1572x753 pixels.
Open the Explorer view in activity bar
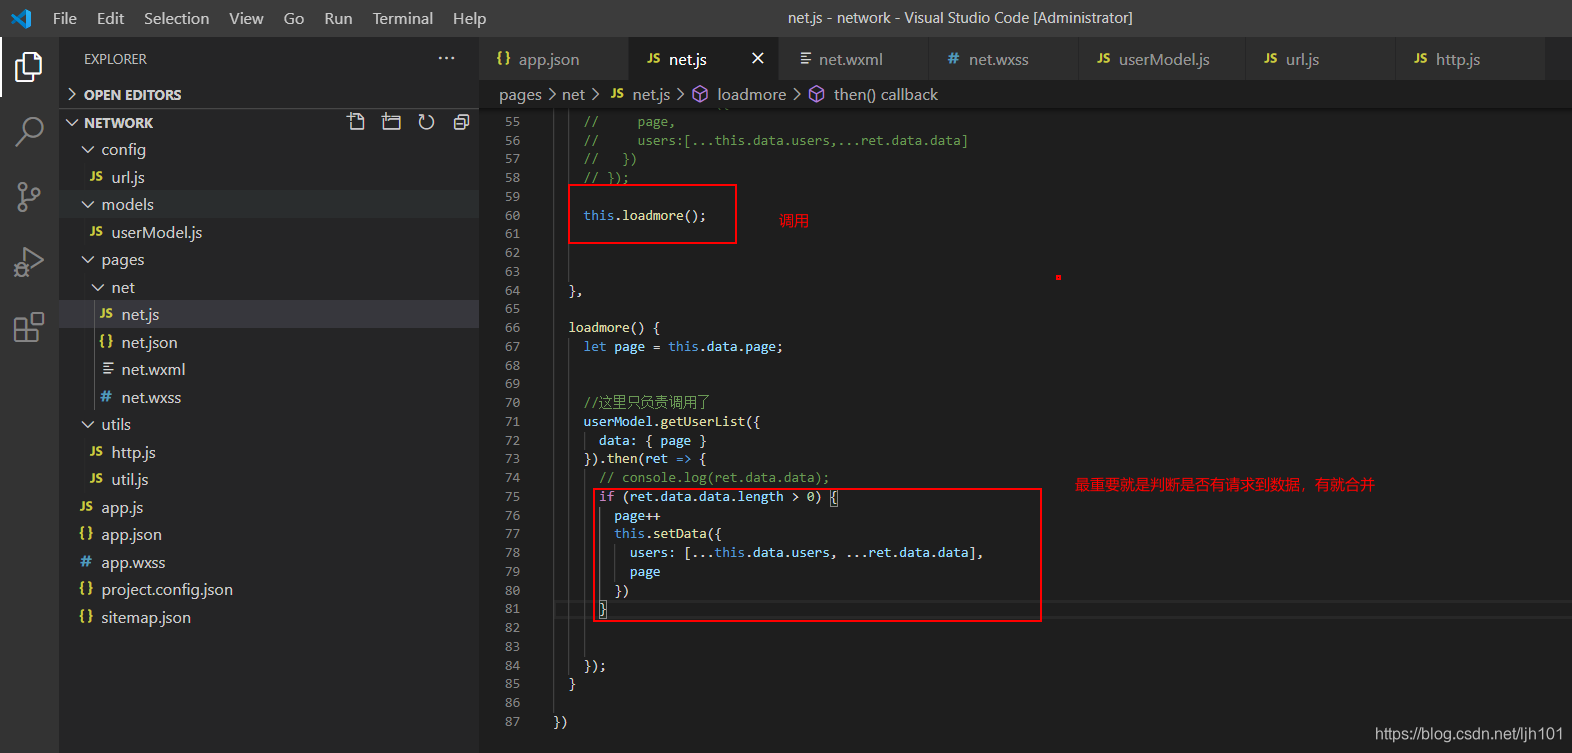(29, 67)
